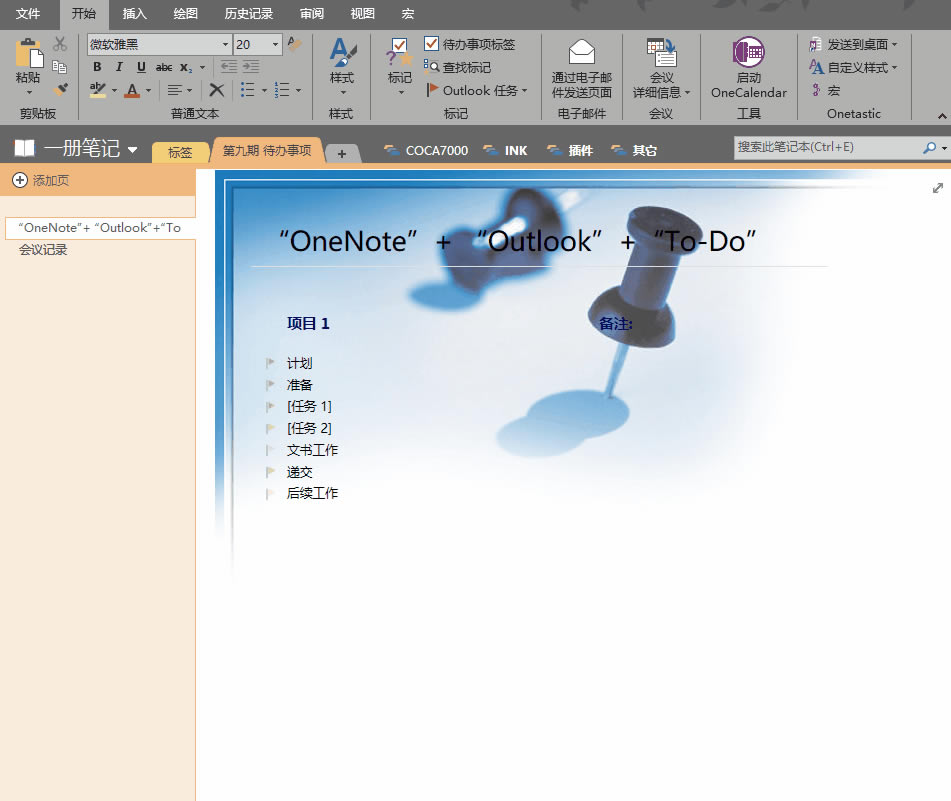Switch to the 插入 ribbon tab
This screenshot has height=801, width=951.
pos(135,13)
